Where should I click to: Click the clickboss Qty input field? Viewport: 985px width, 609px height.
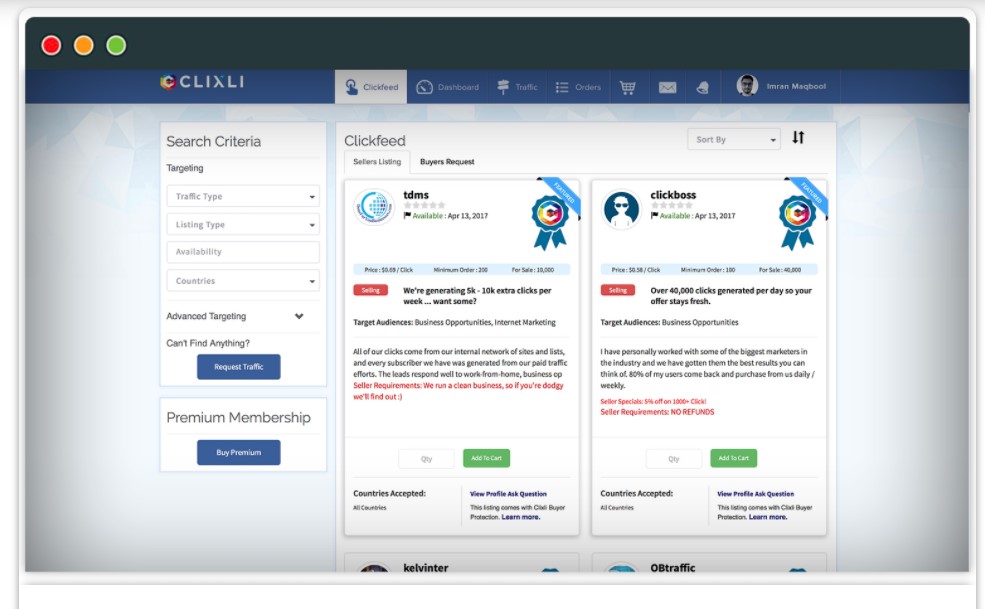pos(673,459)
